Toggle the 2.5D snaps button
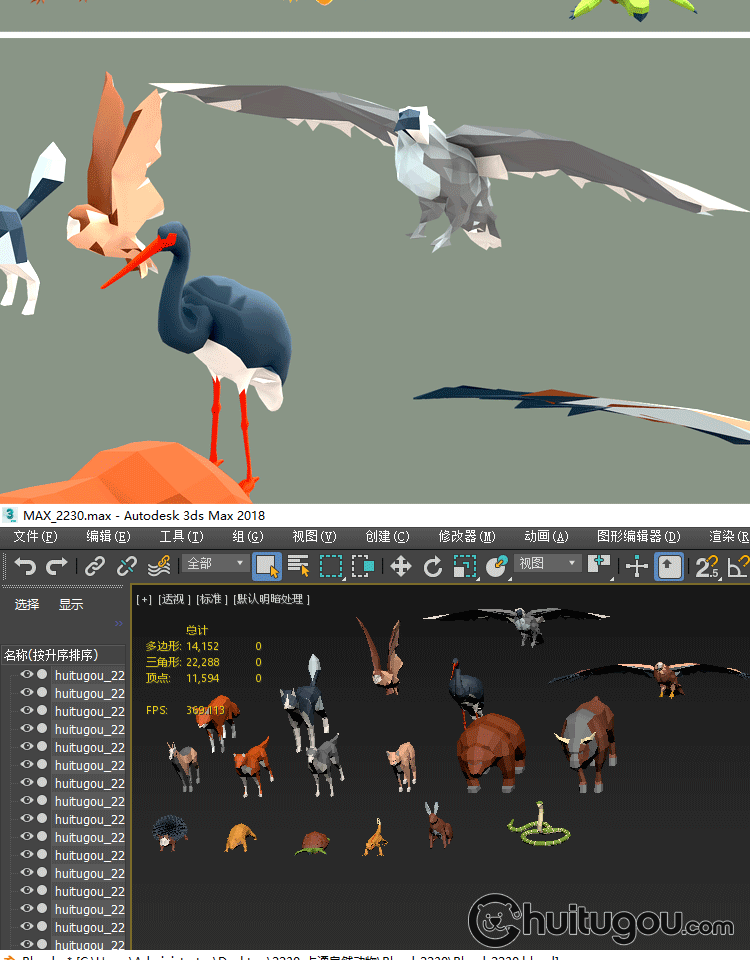This screenshot has height=960, width=750. point(707,567)
